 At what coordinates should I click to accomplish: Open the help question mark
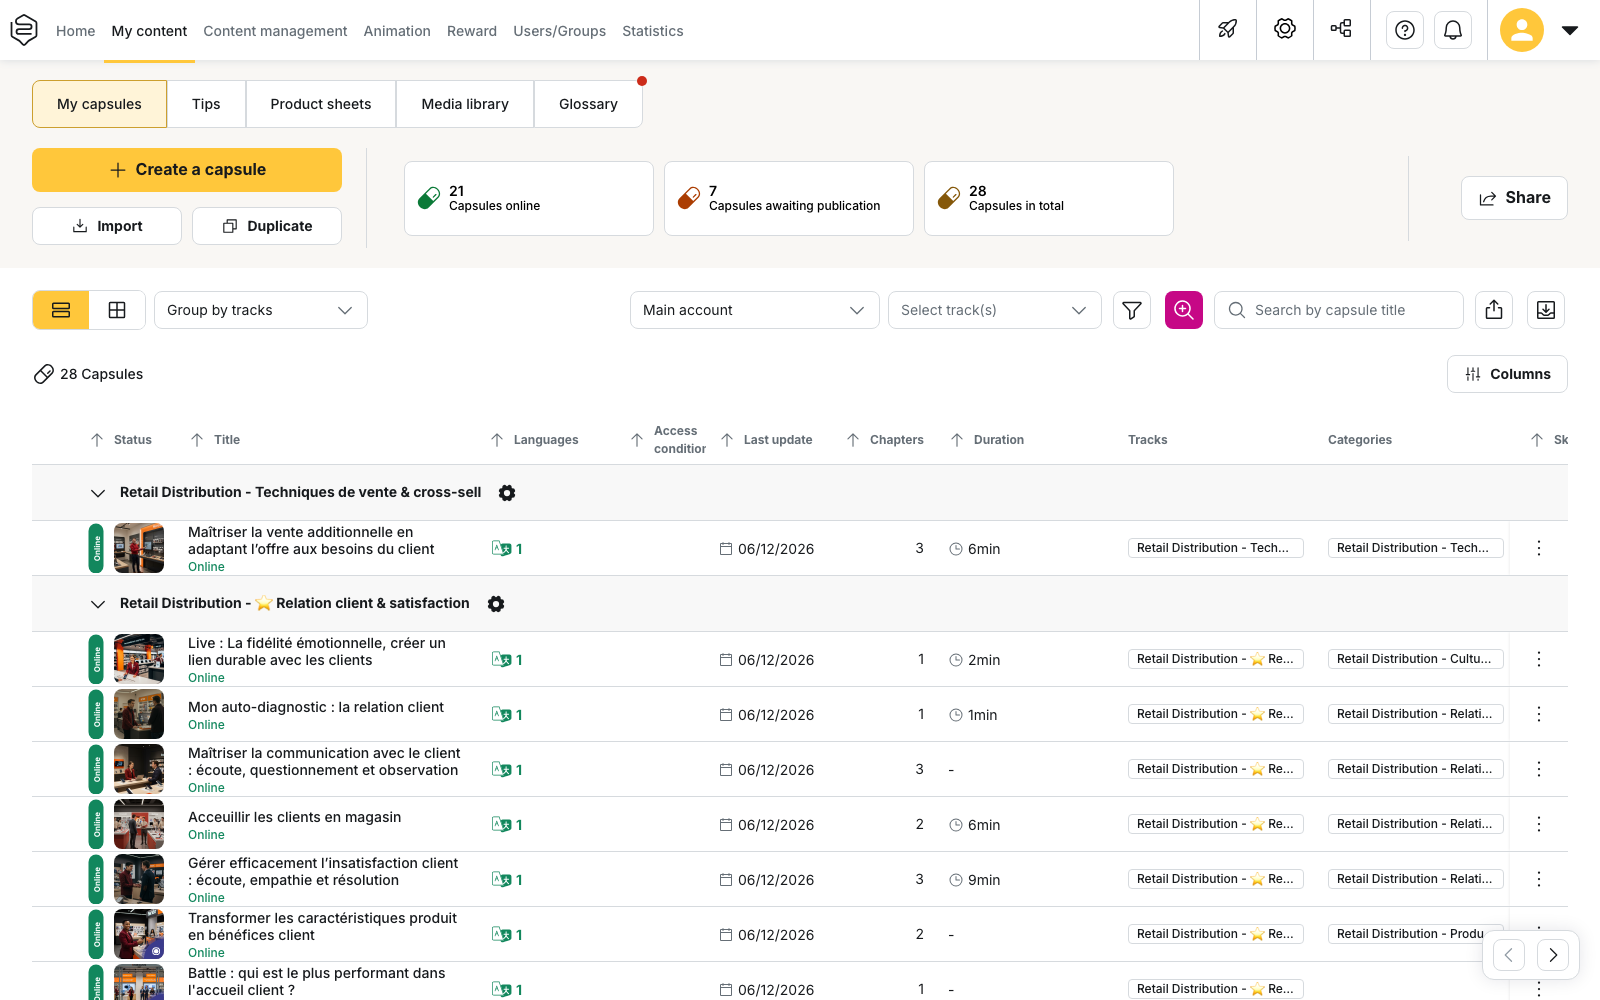(x=1405, y=30)
